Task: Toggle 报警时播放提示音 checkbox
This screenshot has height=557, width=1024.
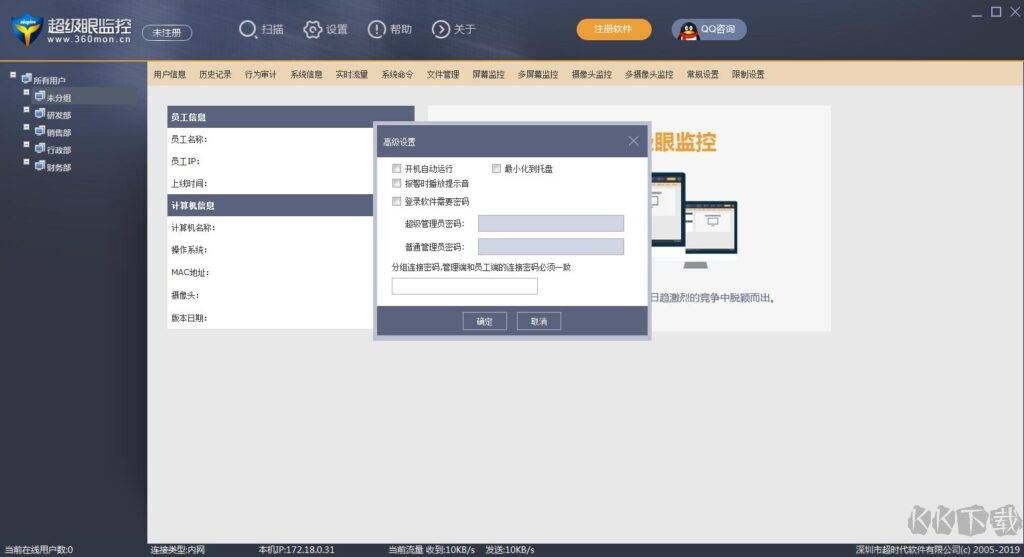Action: pos(396,183)
